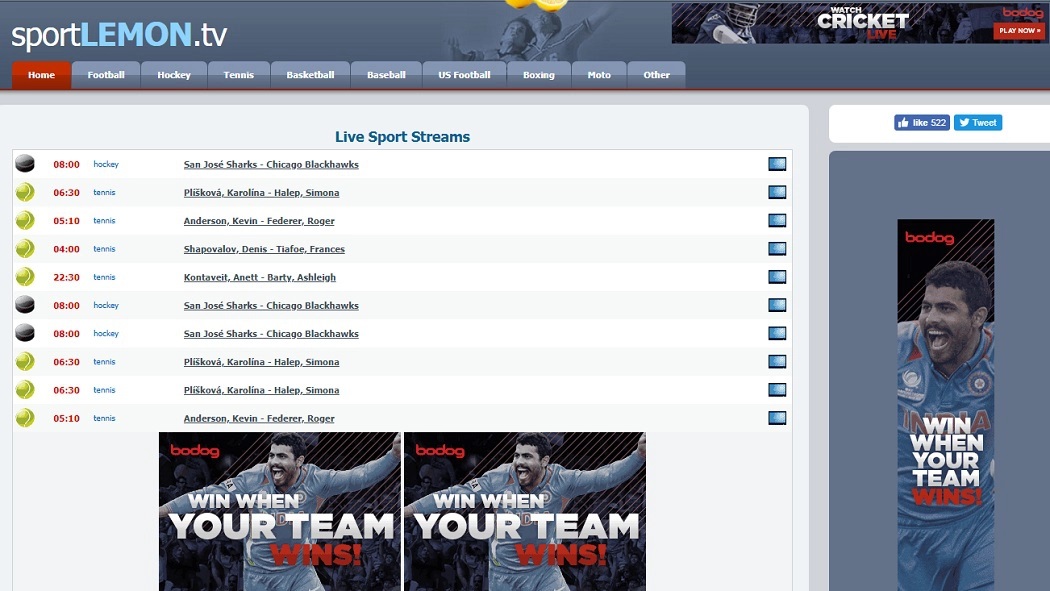Screen dimensions: 1050x591
Task: Click the Facebook like 522 button
Action: point(922,122)
